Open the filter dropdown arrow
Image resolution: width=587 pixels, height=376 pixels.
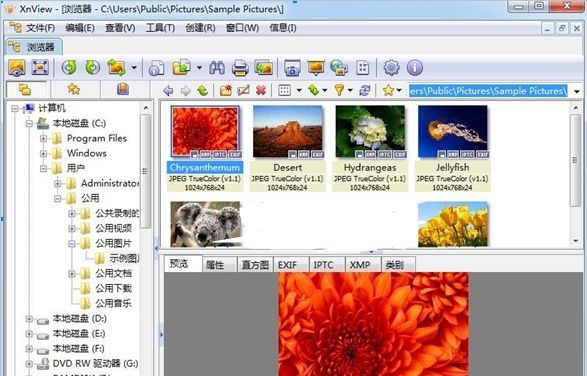[x=350, y=90]
